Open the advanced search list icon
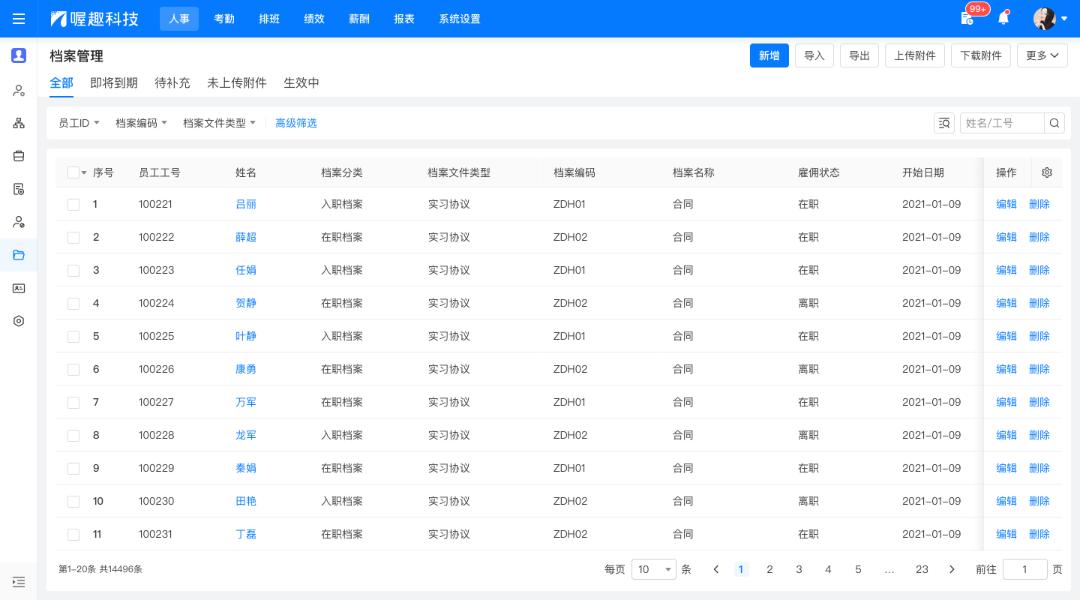 coord(944,123)
